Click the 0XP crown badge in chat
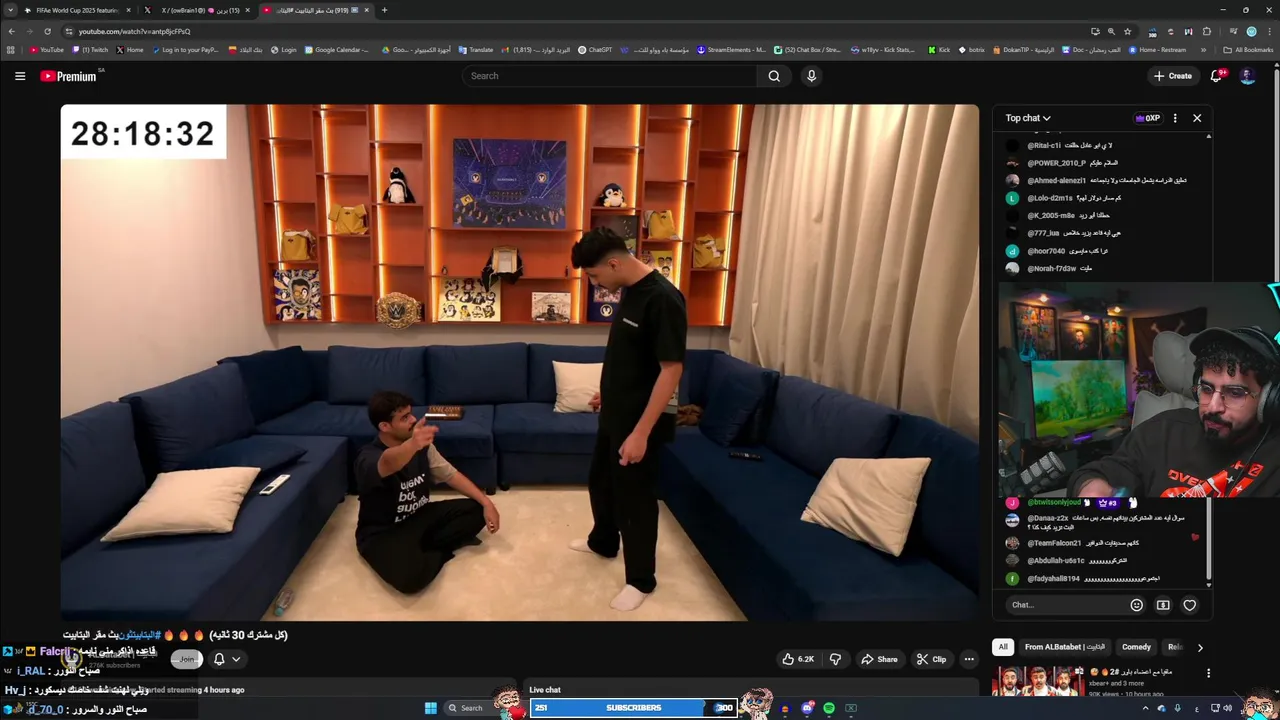This screenshot has width=1280, height=720. click(x=1148, y=118)
